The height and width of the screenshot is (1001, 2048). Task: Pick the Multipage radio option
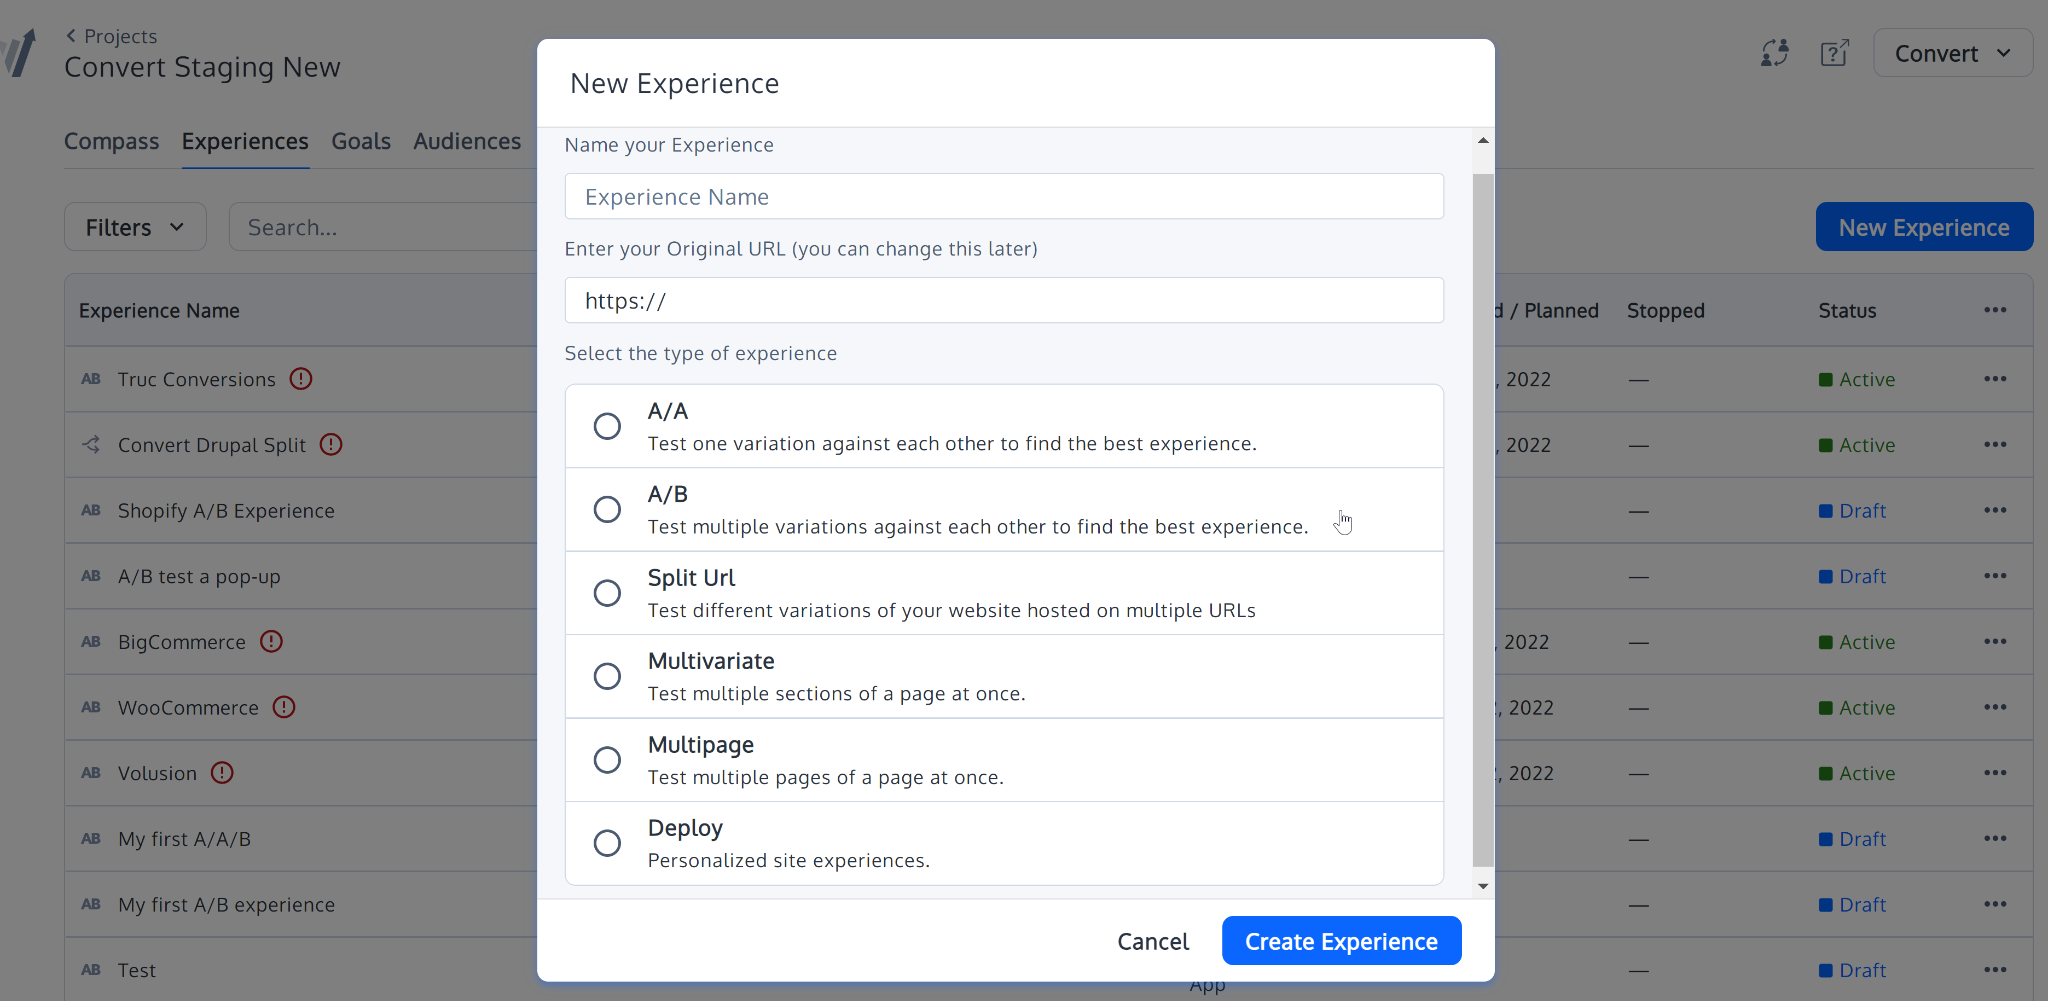(607, 760)
